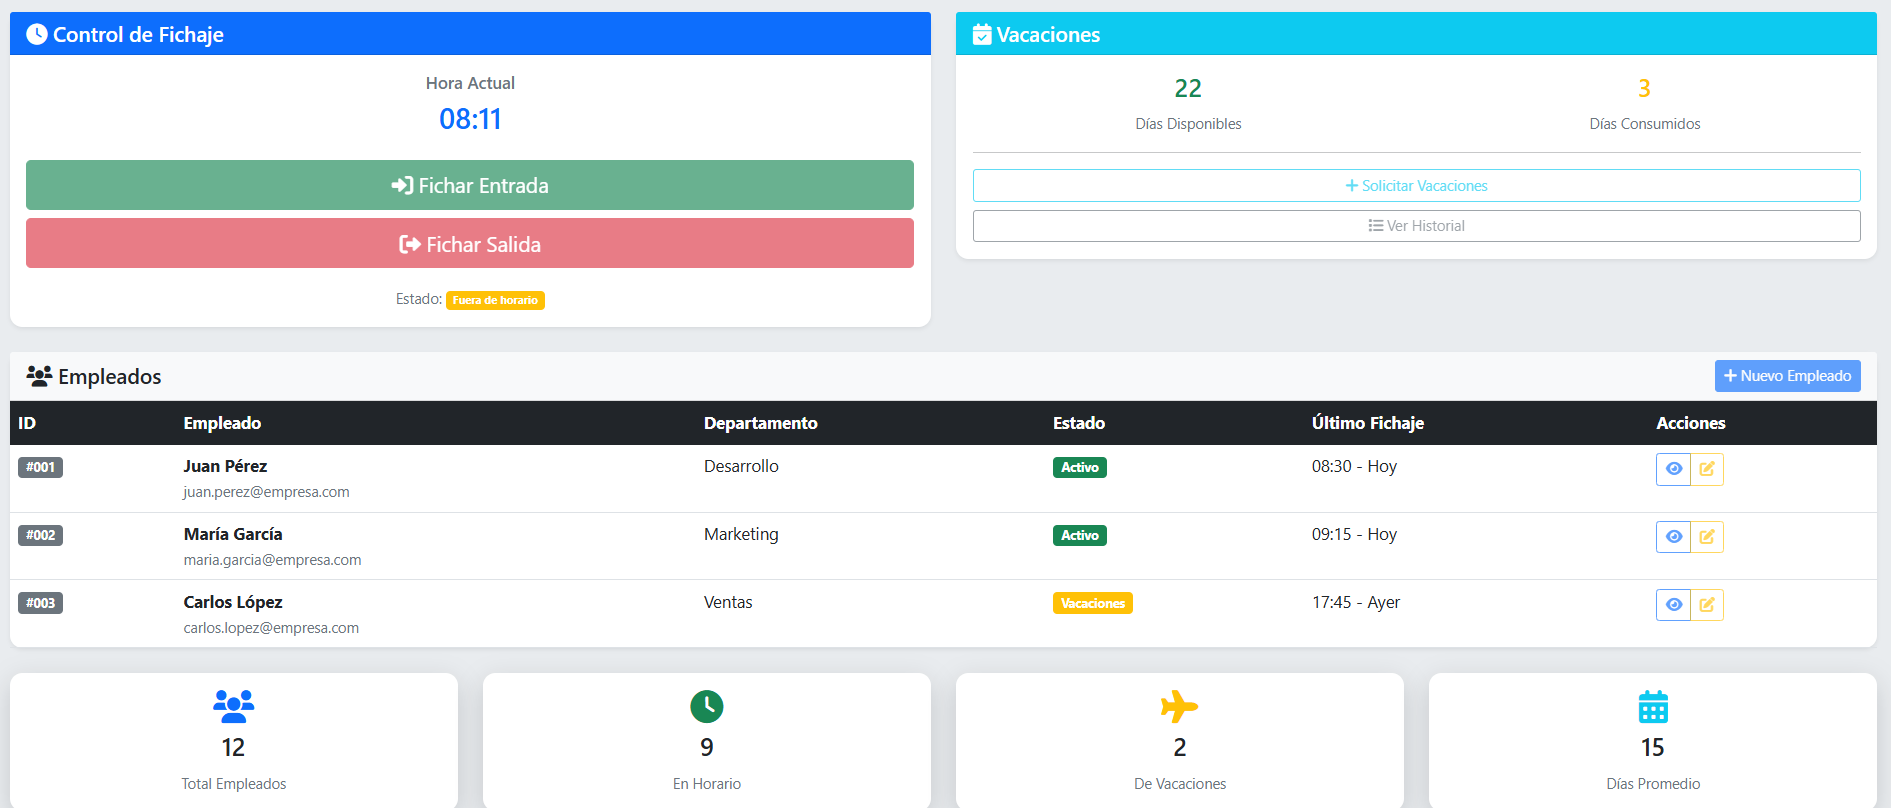1891x808 pixels.
Task: Click the 3 Días Consumidos value
Action: (1644, 88)
